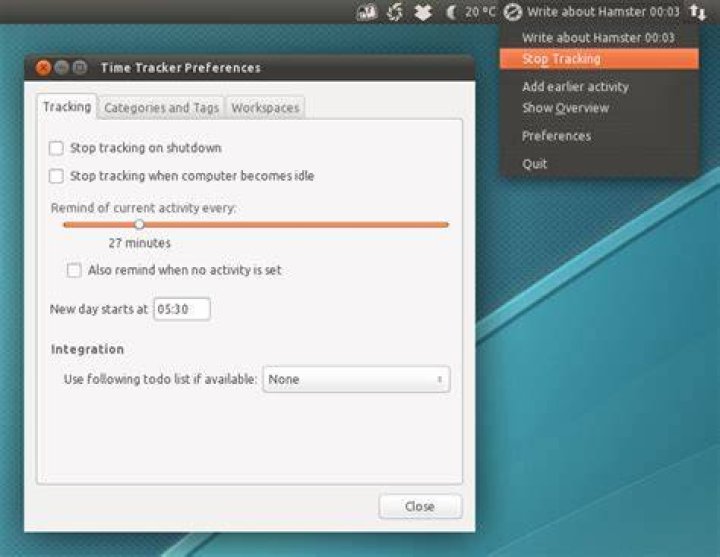The width and height of the screenshot is (720, 557).
Task: Click 'Remind of current activity every:' label
Action: click(143, 208)
